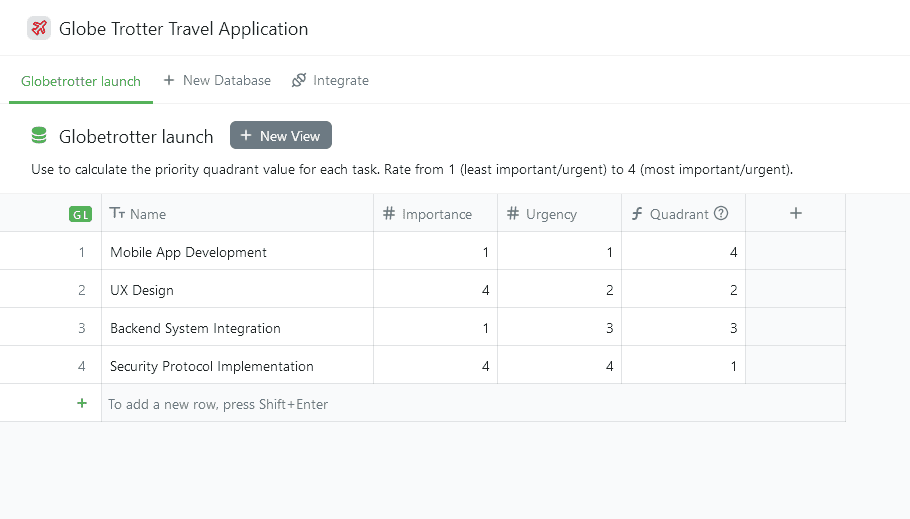The image size is (910, 519).
Task: Click Globe Trotter Travel Application title
Action: 183,28
